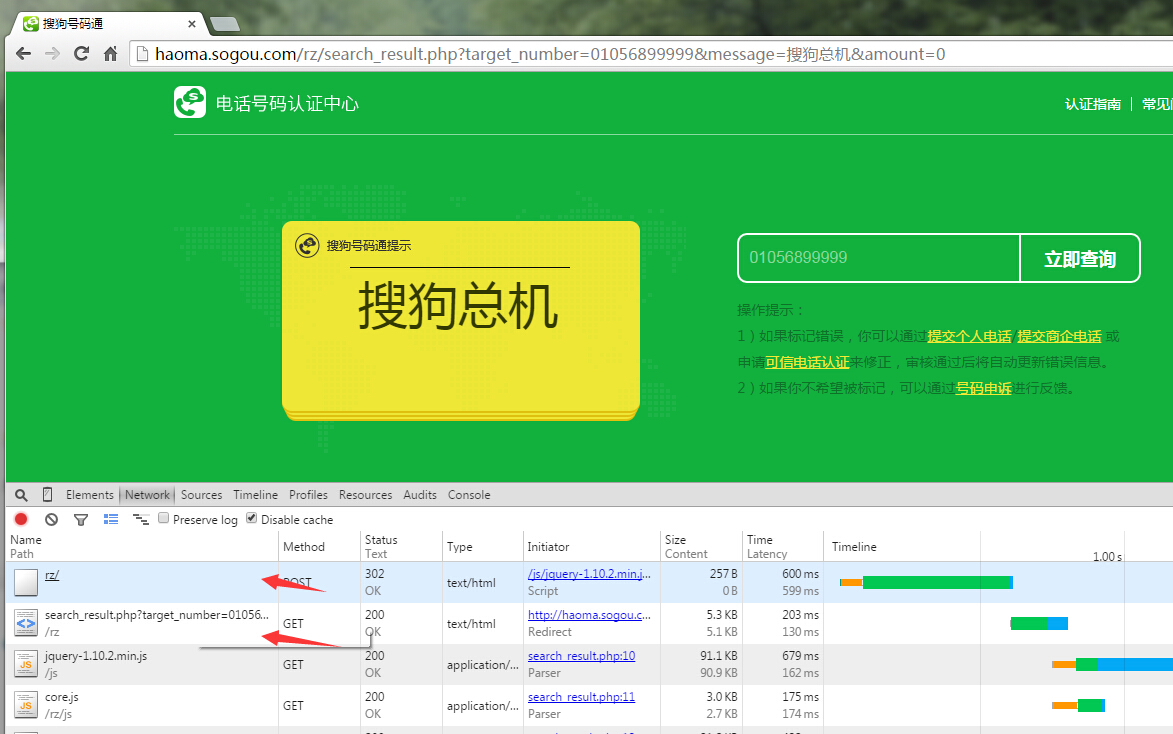Open the 提交商企电话 link
The image size is (1173, 734).
1059,337
